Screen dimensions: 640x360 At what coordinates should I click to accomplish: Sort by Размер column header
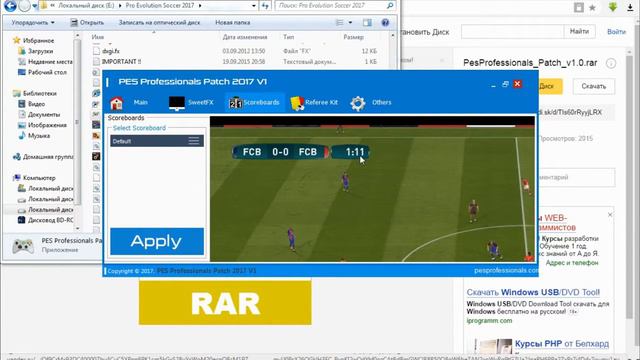point(353,37)
